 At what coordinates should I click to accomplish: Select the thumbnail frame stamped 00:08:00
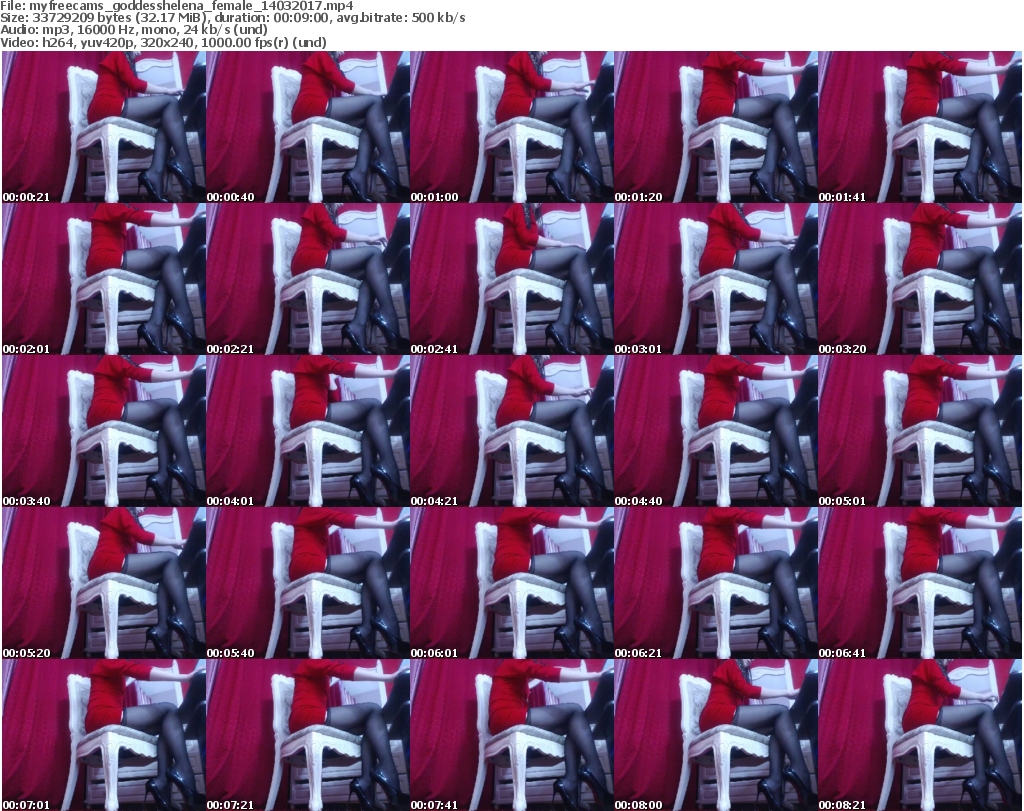point(715,735)
